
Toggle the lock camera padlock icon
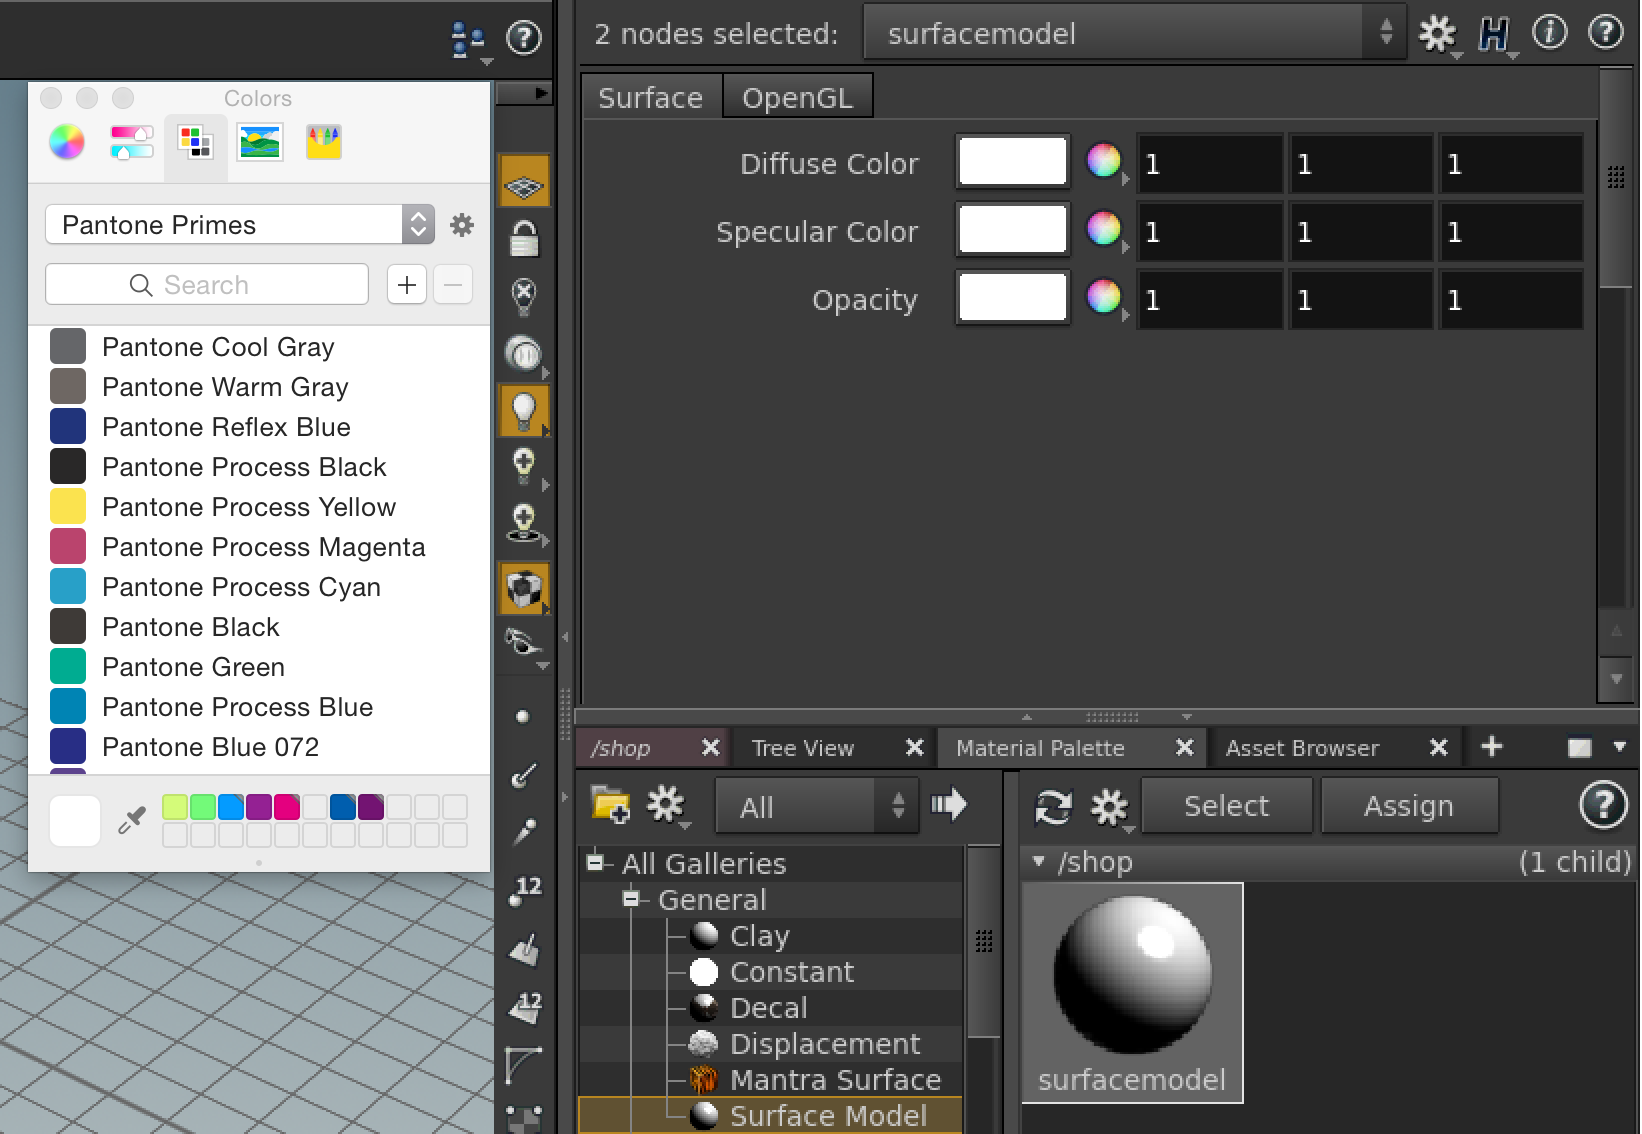[524, 239]
